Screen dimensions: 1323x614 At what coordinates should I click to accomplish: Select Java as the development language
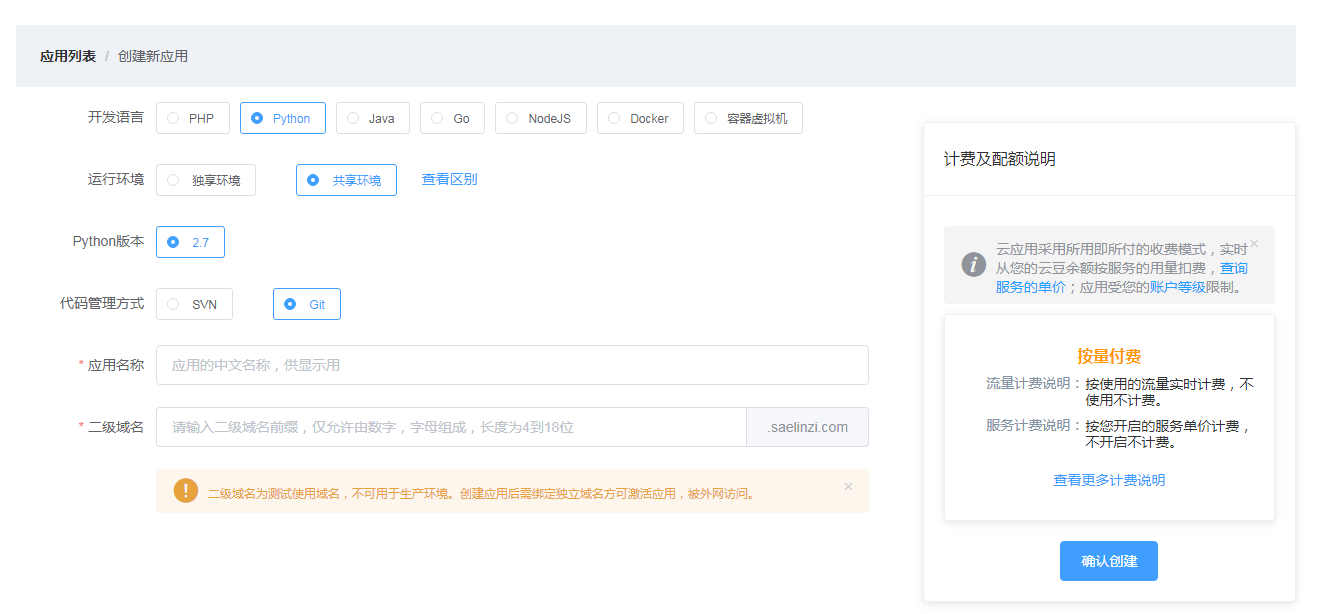point(372,118)
